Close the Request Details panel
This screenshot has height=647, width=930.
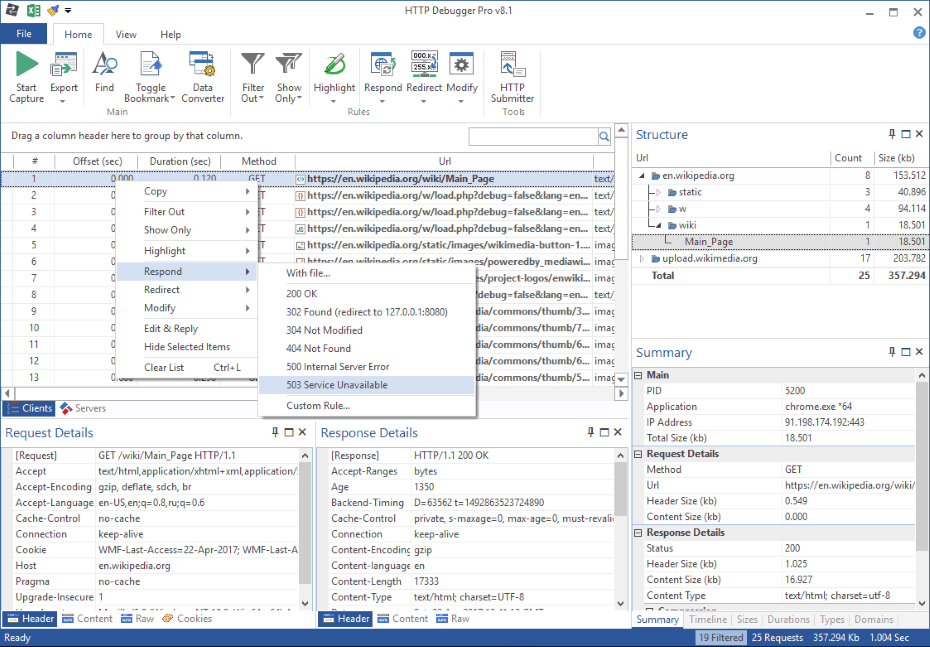coord(302,432)
